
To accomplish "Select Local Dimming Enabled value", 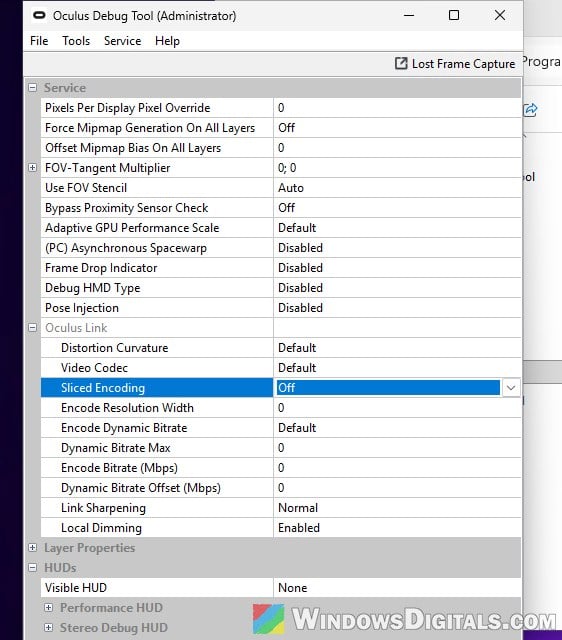I will [397, 528].
